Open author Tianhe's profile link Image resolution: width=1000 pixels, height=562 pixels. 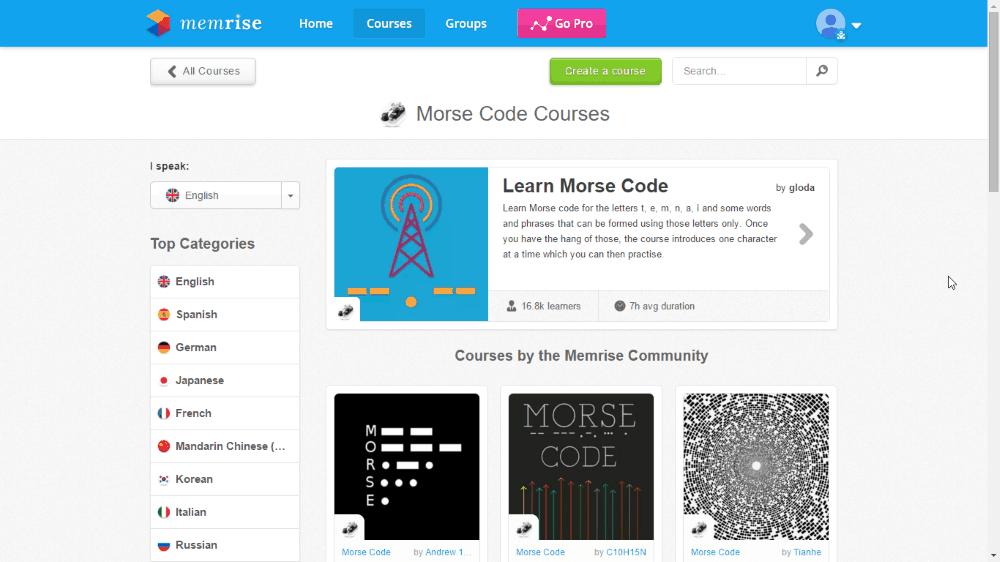[x=807, y=552]
